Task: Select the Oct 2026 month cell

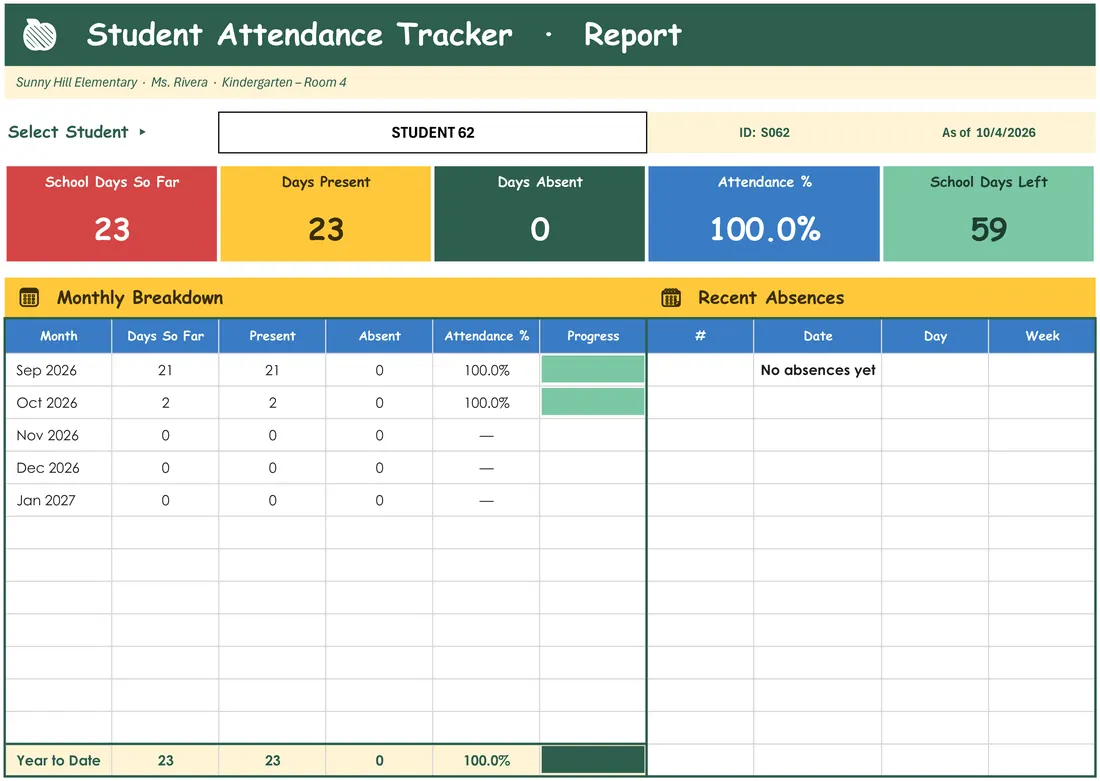Action: pos(59,403)
